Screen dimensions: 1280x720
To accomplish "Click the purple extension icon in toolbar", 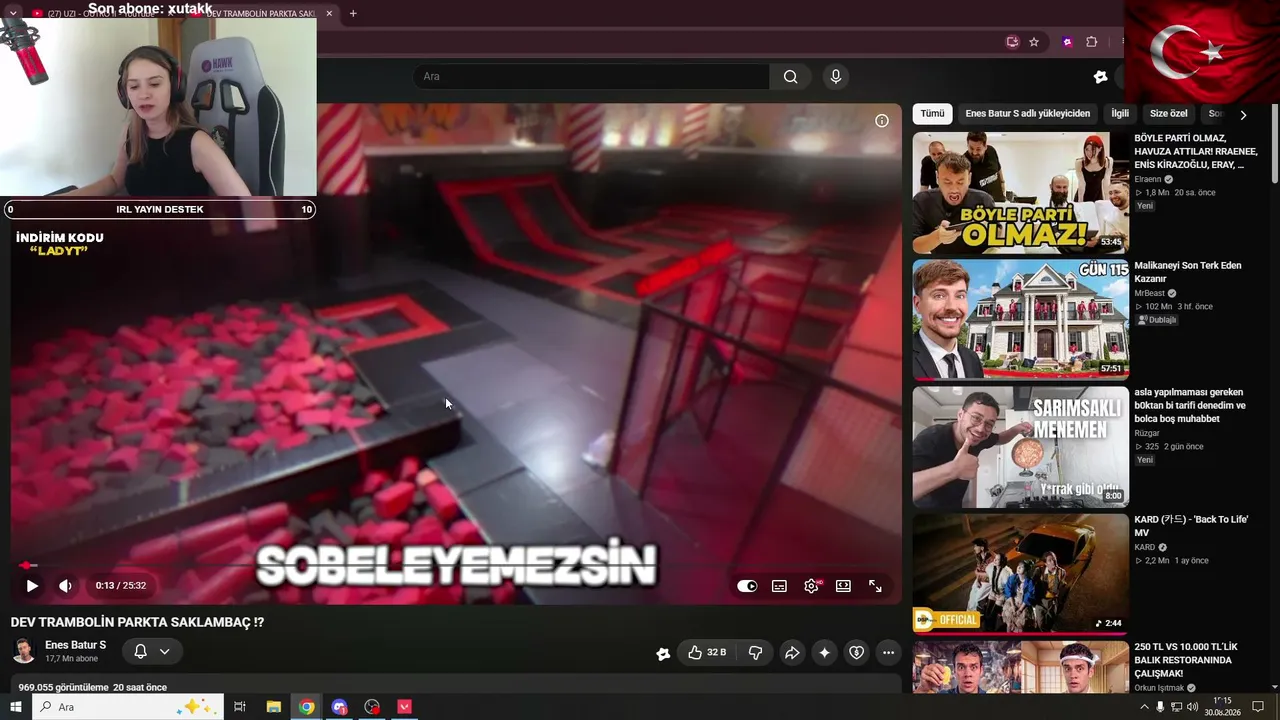I will (x=1067, y=42).
